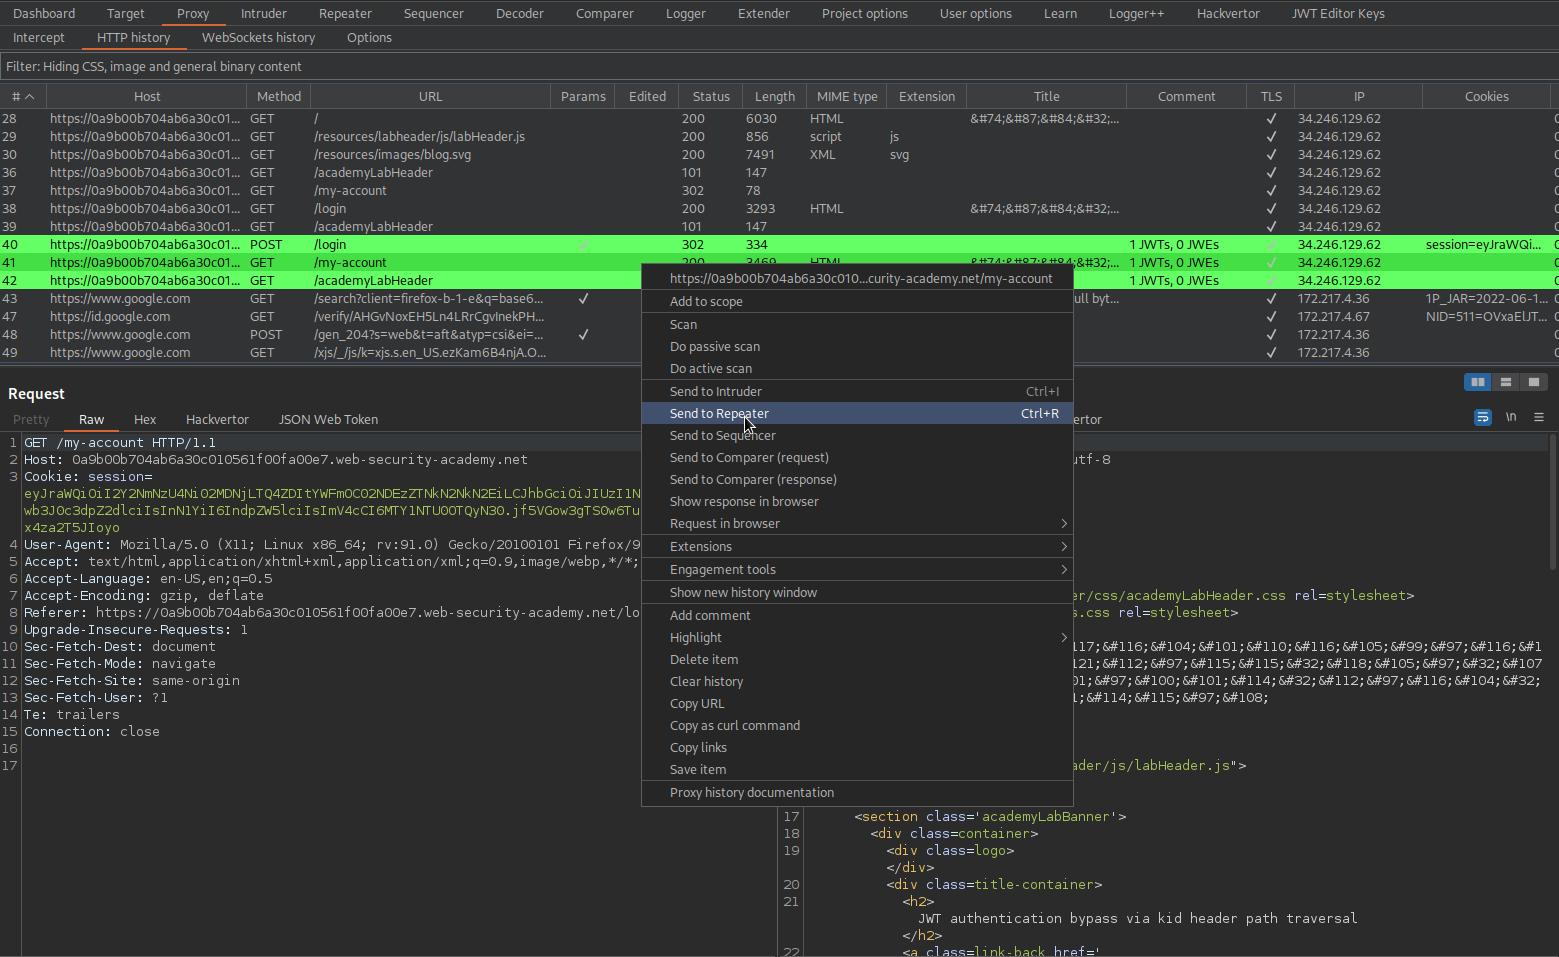
Task: Toggle sort arrow on # column header
Action: coord(30,97)
